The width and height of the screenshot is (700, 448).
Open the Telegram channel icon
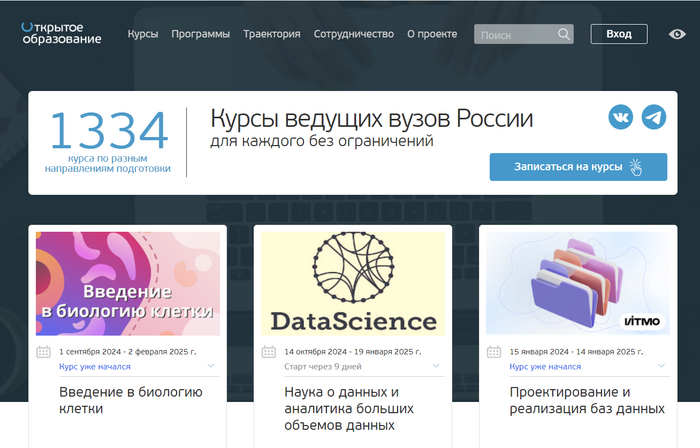(654, 117)
